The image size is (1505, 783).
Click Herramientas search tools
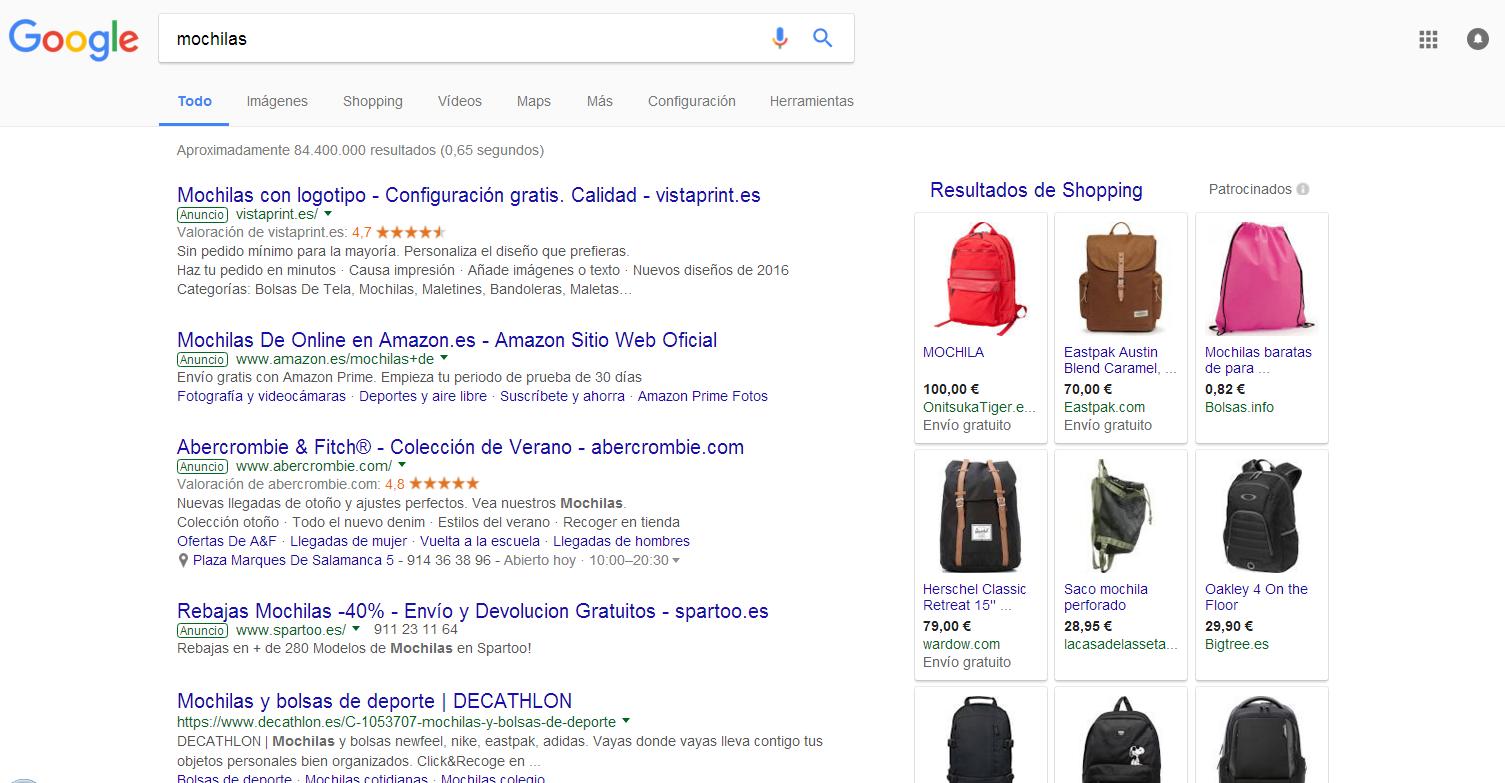click(x=812, y=101)
